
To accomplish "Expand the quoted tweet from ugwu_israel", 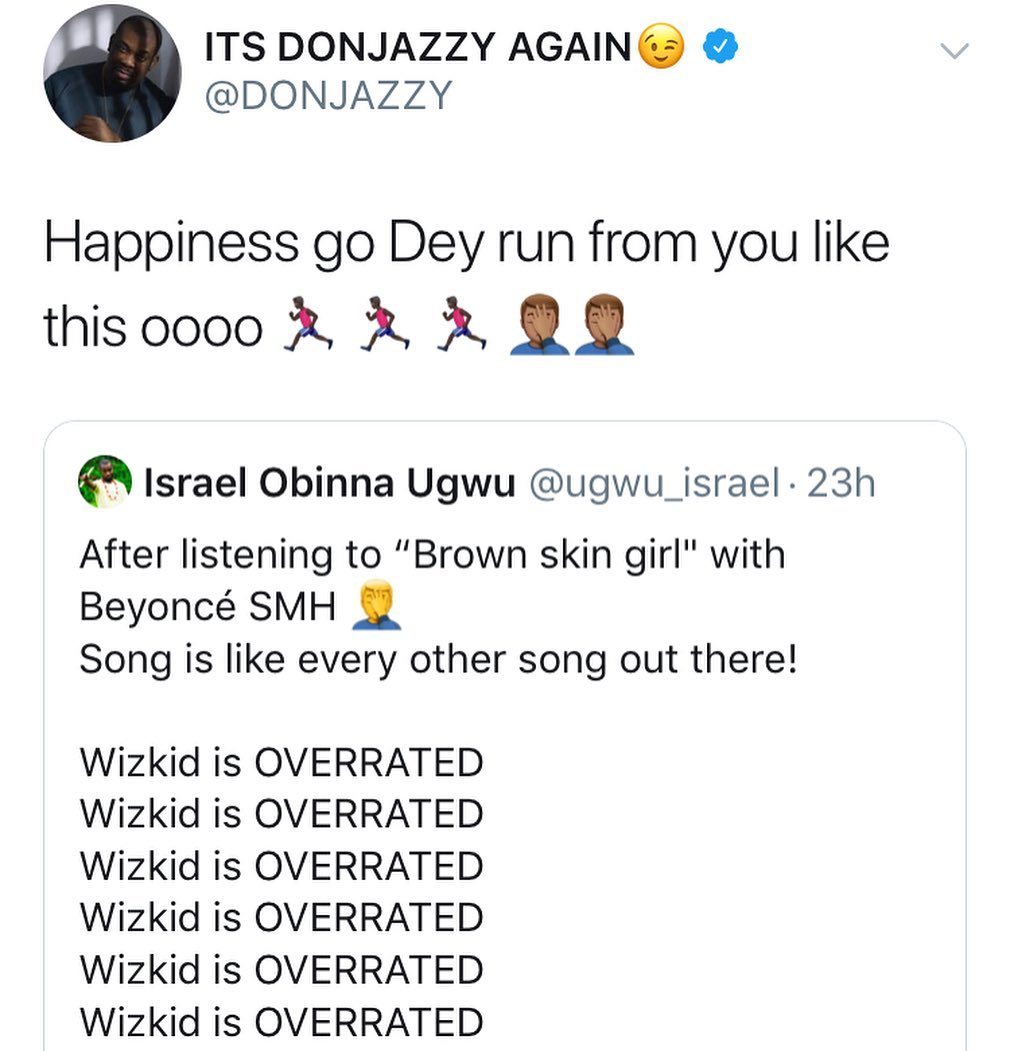I will [x=500, y=700].
